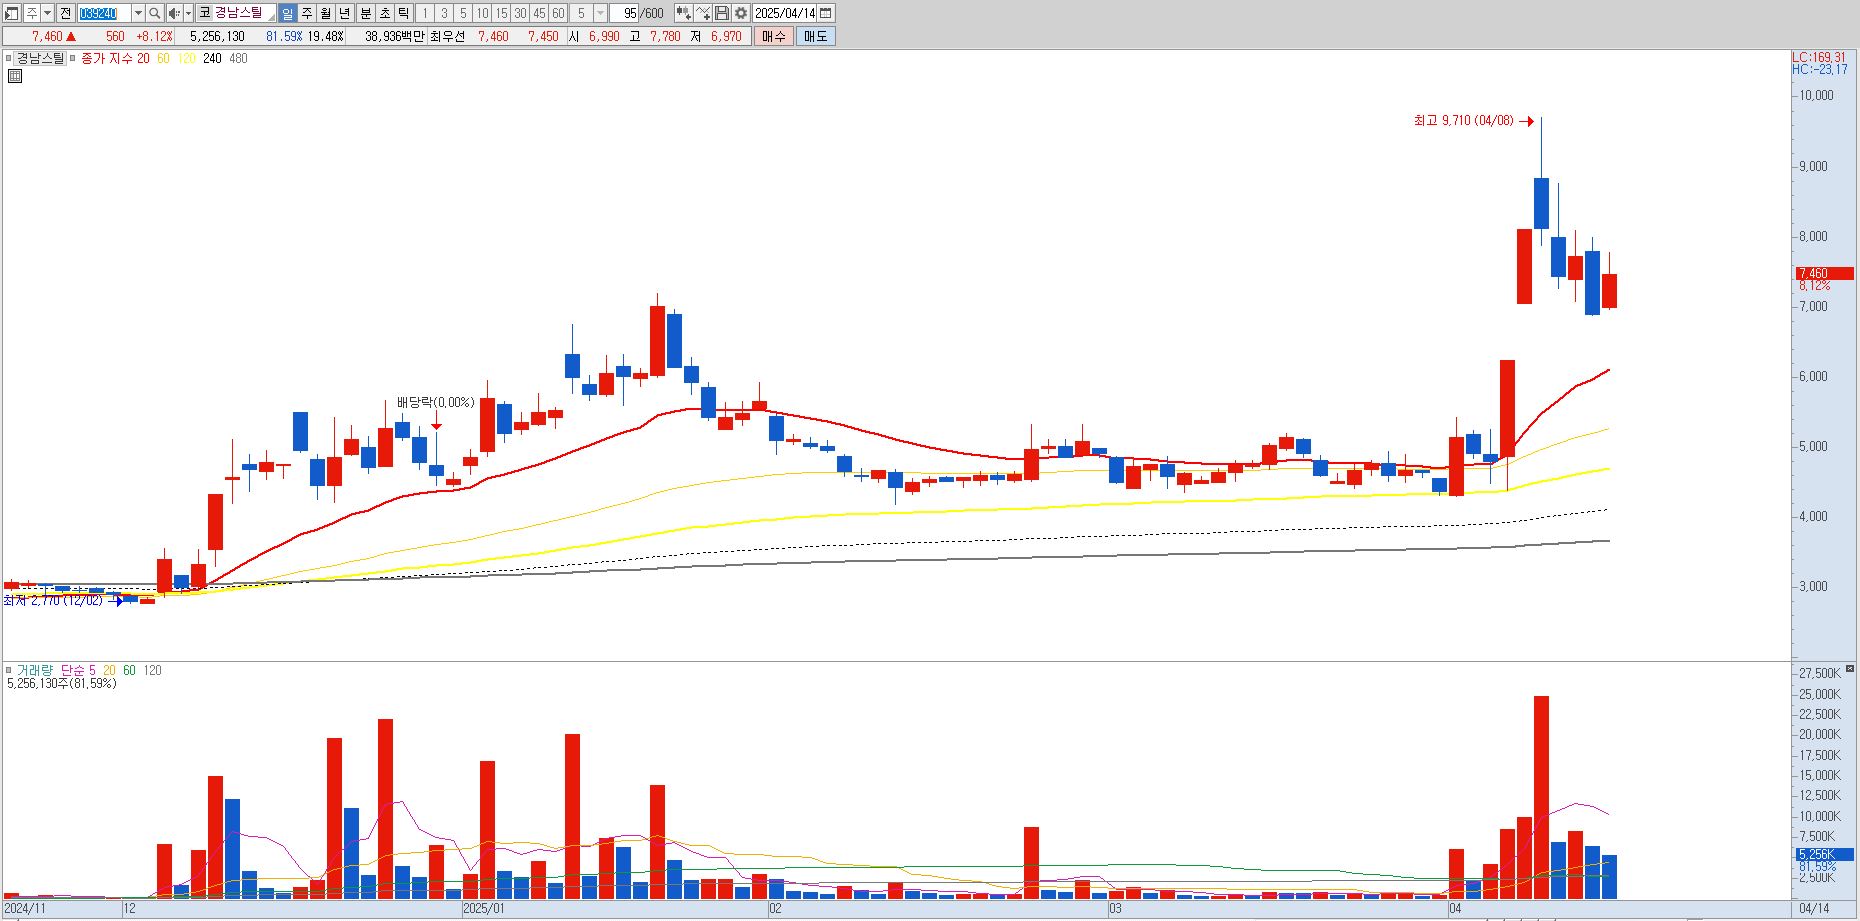Open the speaker options dropdown arrow
The width and height of the screenshot is (1860, 921).
coord(188,13)
